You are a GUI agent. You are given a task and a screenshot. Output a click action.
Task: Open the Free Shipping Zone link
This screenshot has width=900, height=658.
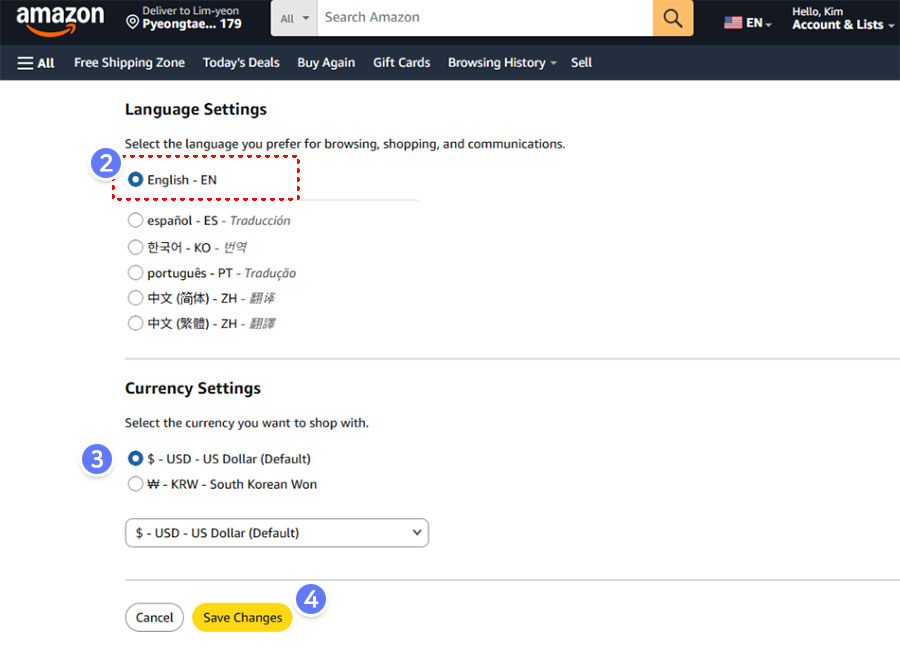129,62
